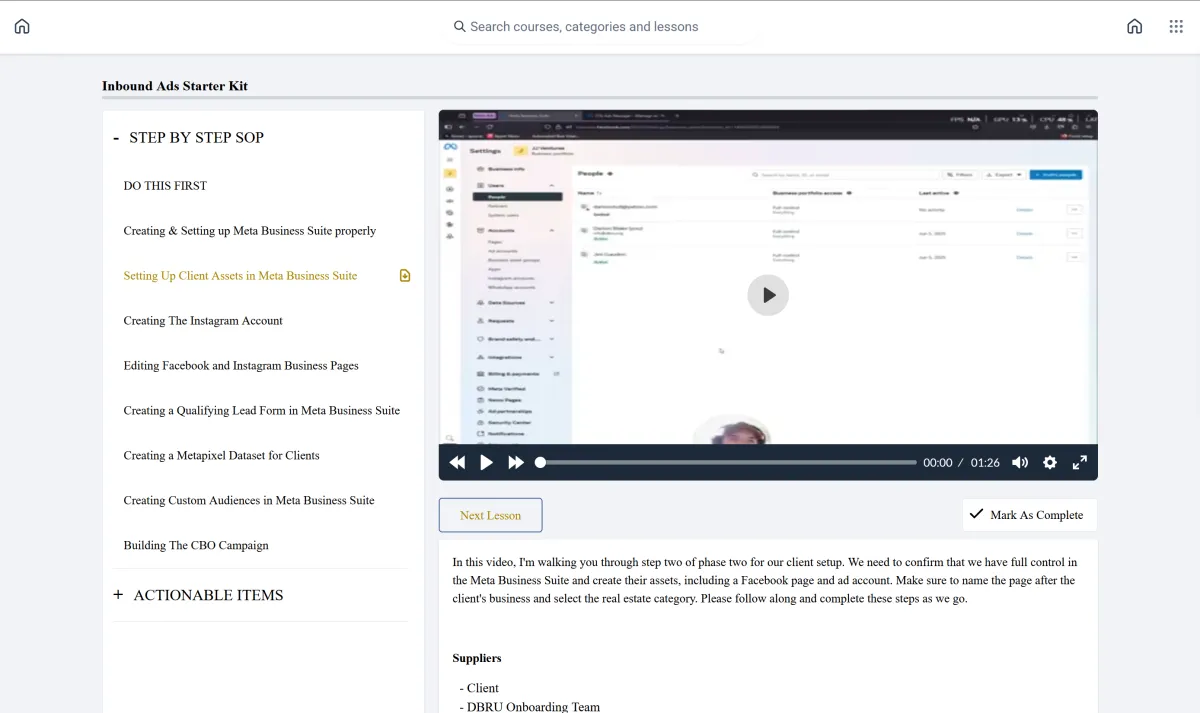Click the play icon in the control bar

(x=487, y=462)
